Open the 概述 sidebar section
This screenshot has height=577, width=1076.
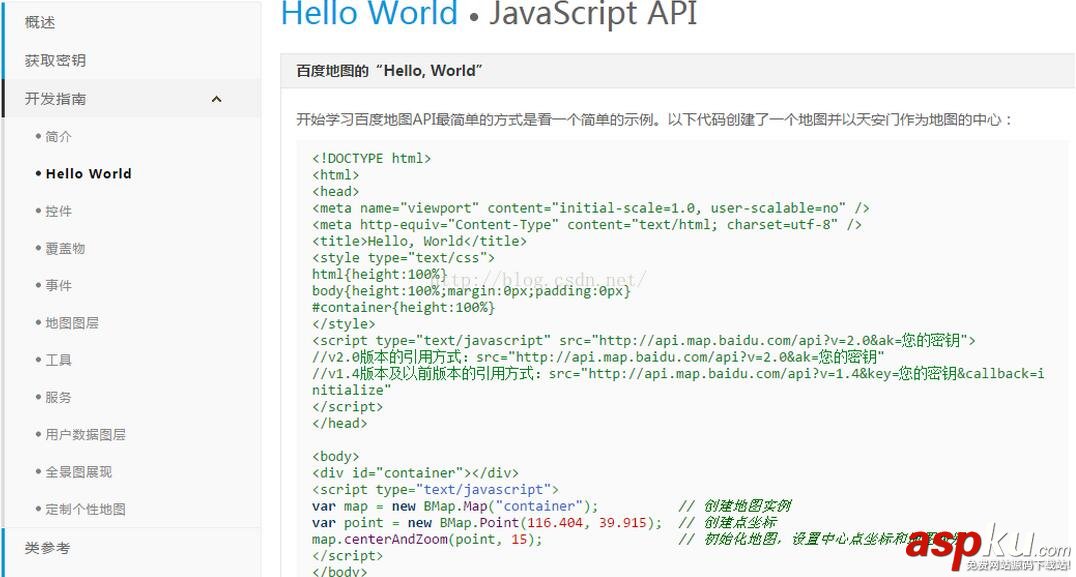40,23
